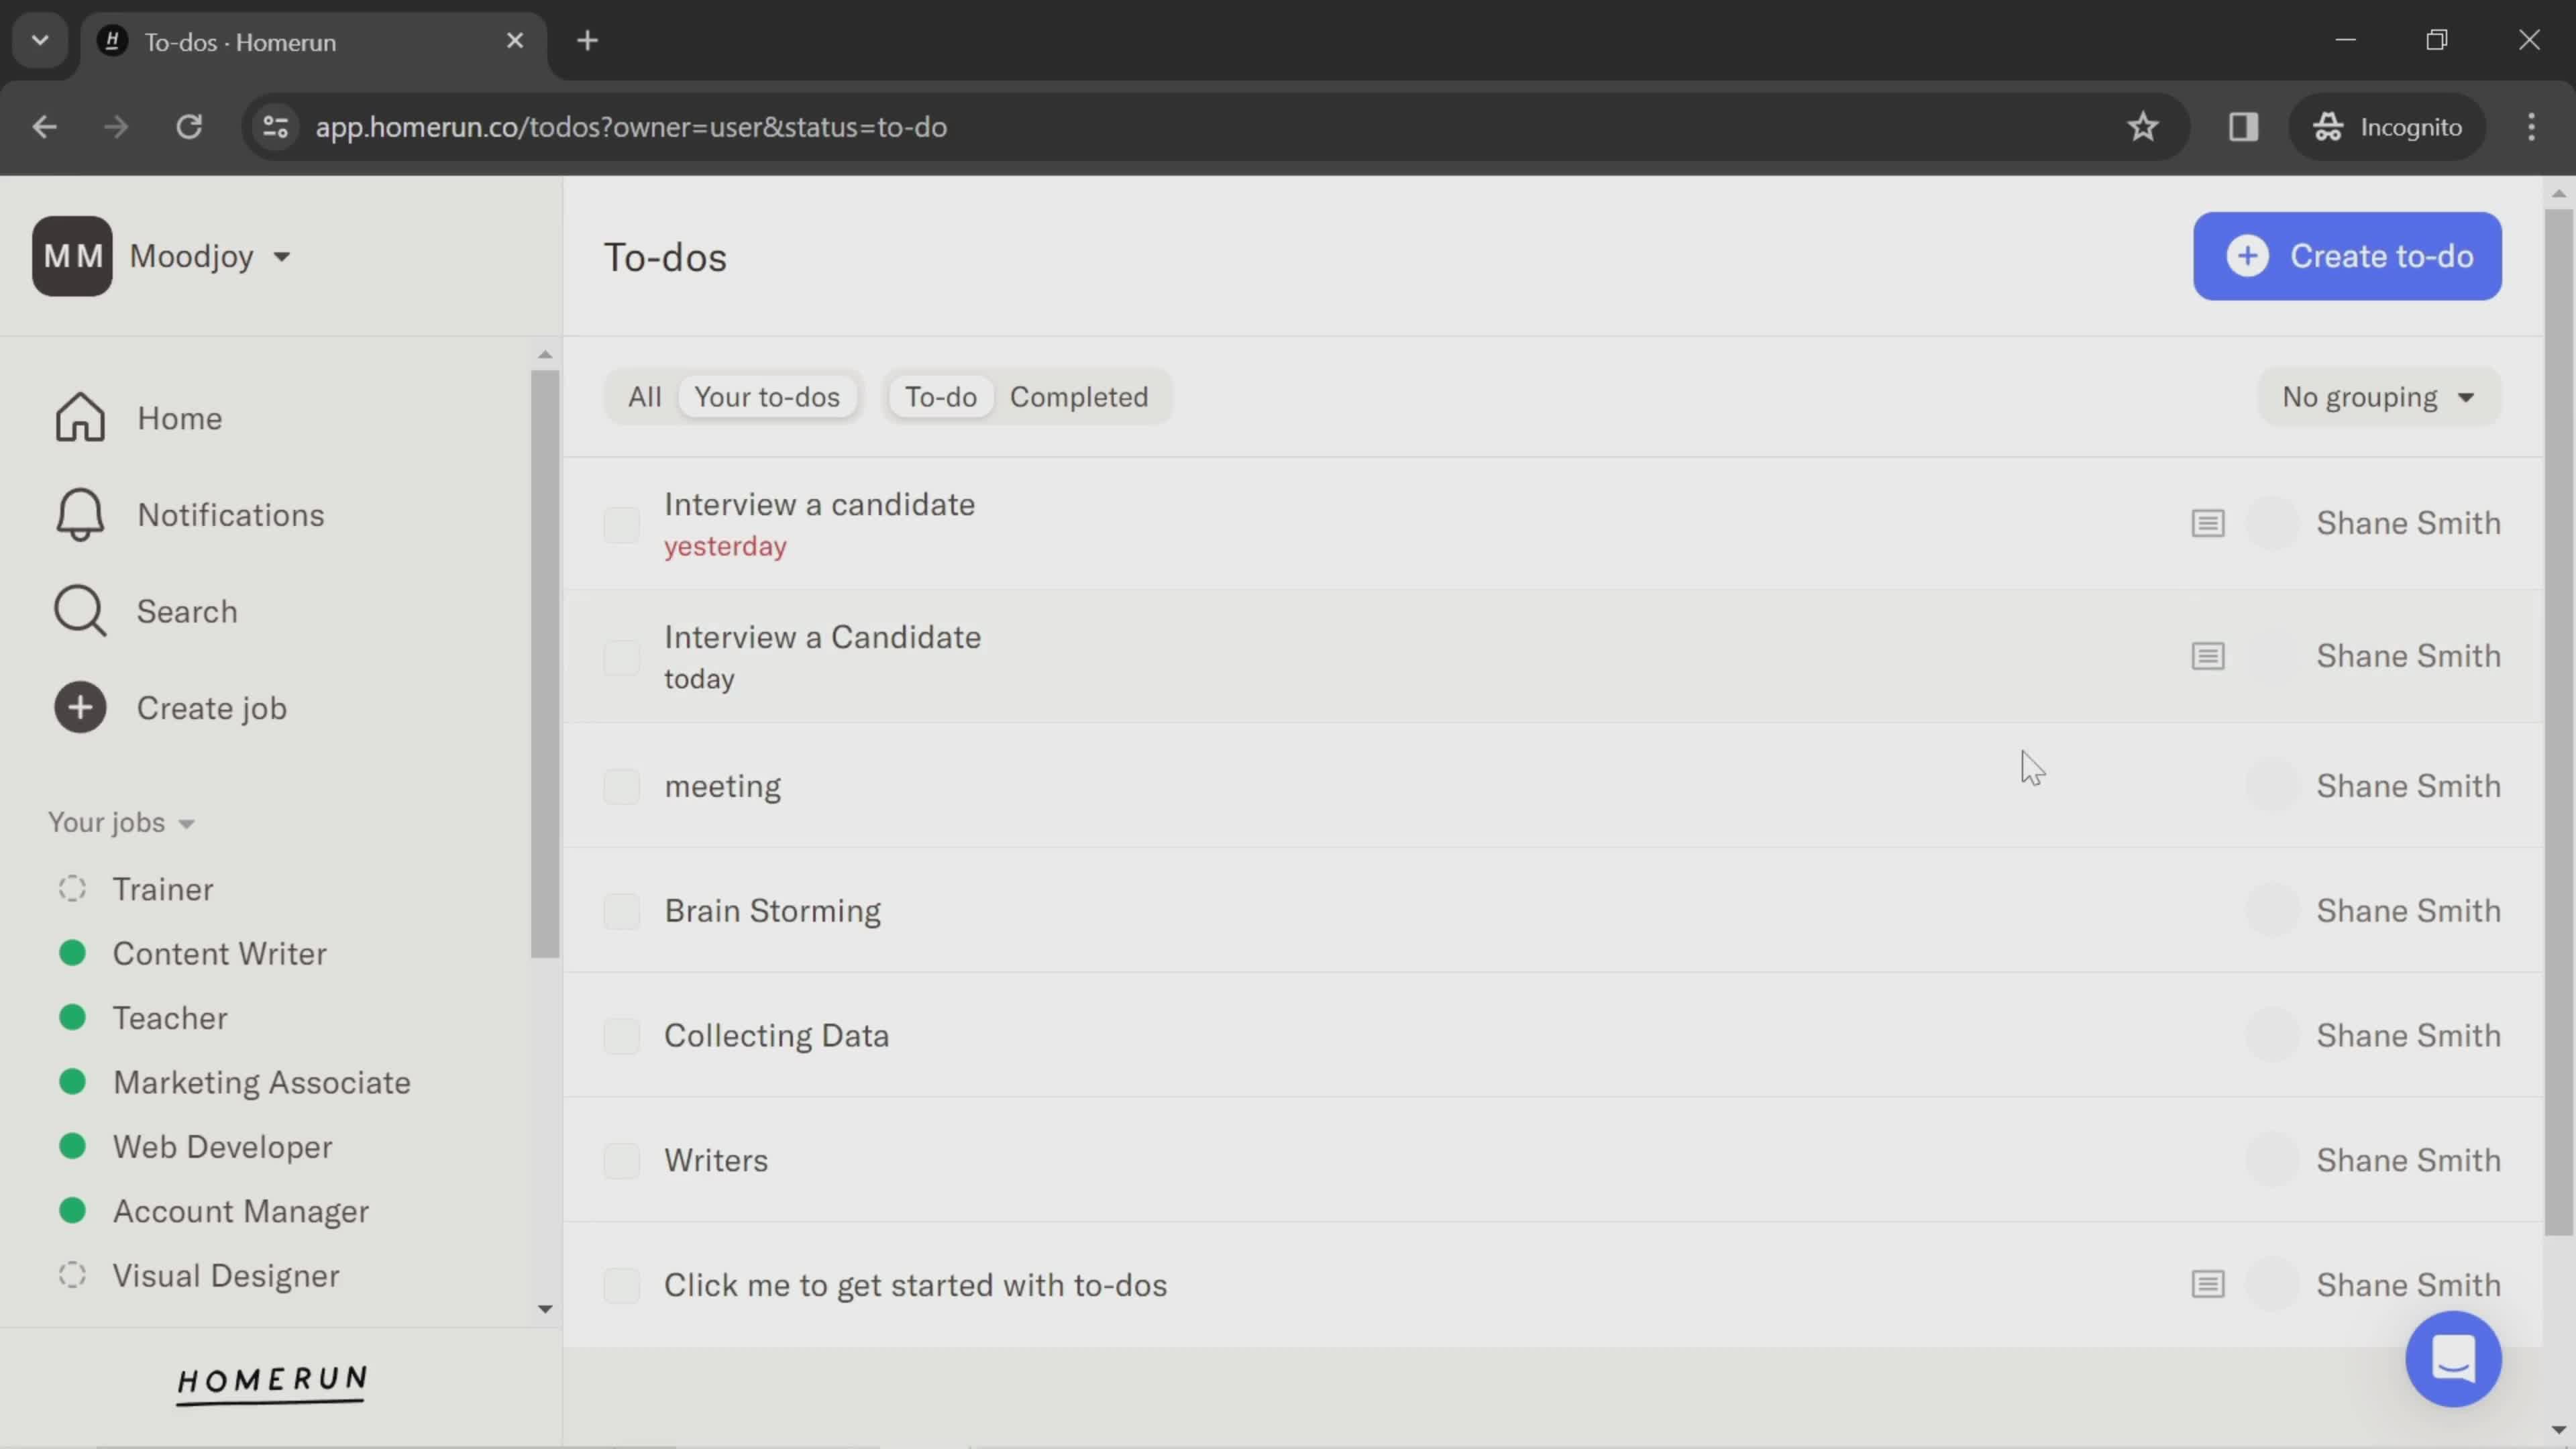Open the chat support bubble
Image resolution: width=2576 pixels, height=1449 pixels.
pos(2453,1359)
